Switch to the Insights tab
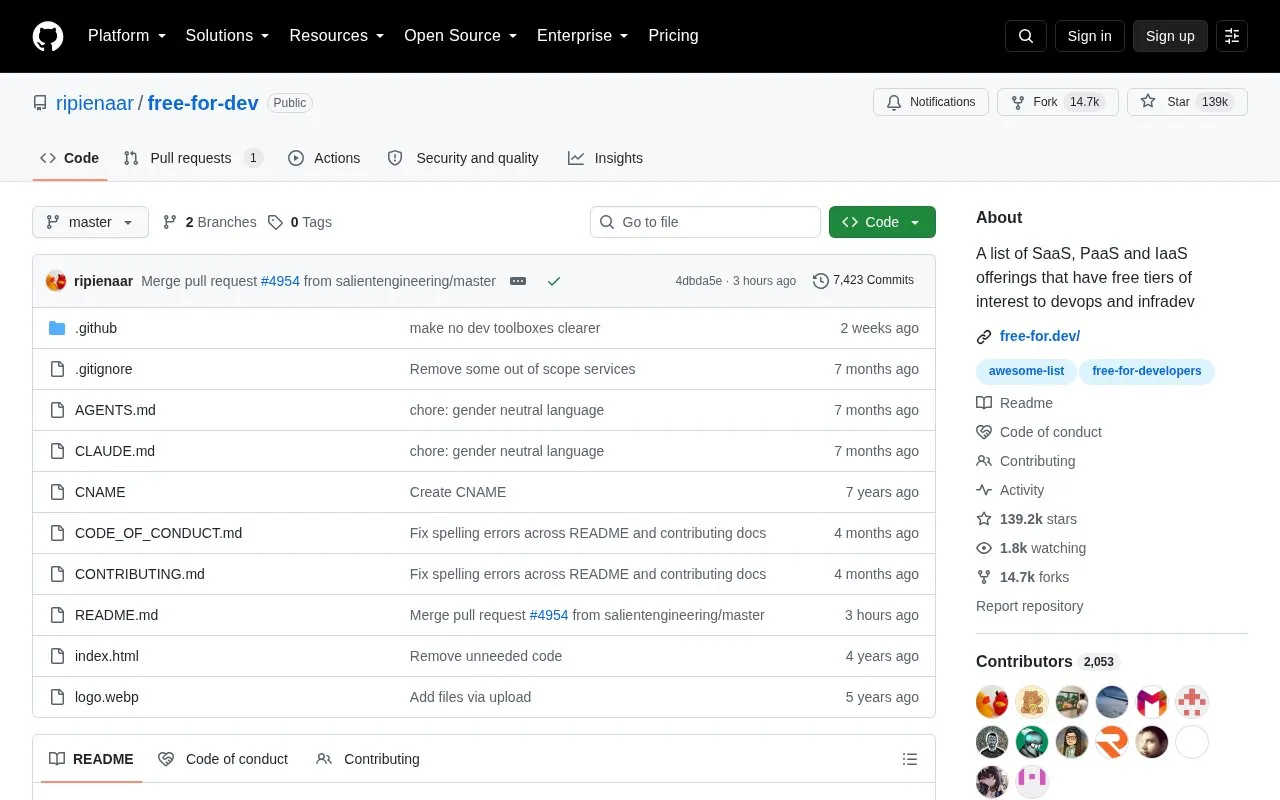The height and width of the screenshot is (800, 1280). [605, 158]
